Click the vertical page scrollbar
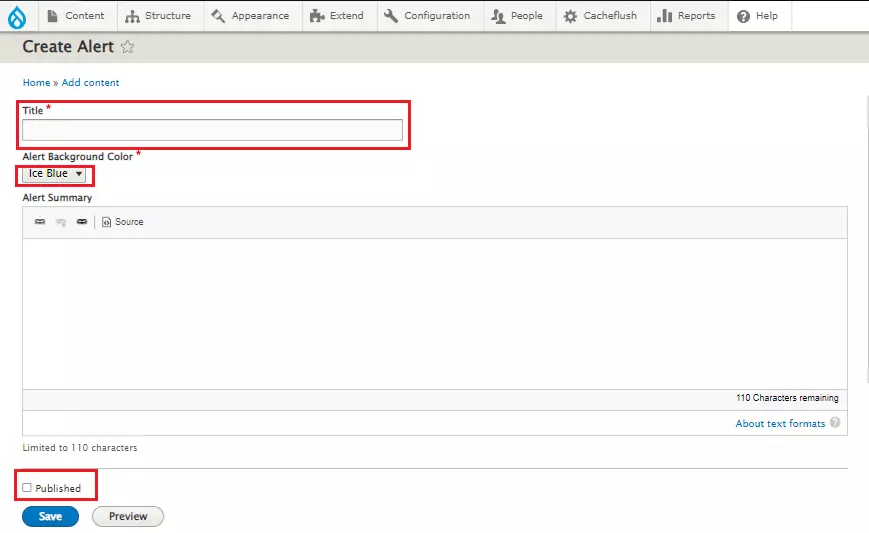The width and height of the screenshot is (869, 533). 866,238
